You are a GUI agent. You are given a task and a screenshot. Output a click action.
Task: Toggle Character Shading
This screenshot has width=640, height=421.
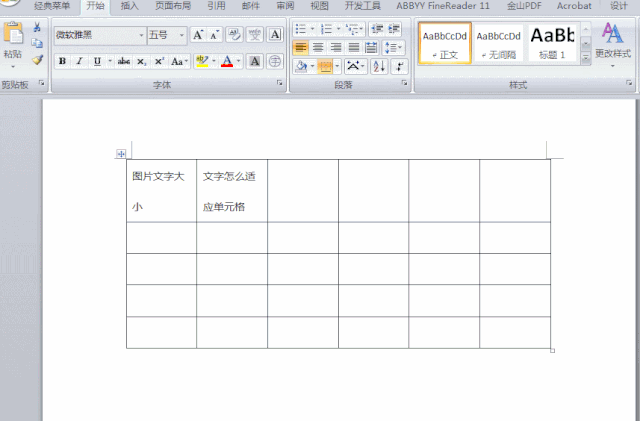tap(255, 61)
